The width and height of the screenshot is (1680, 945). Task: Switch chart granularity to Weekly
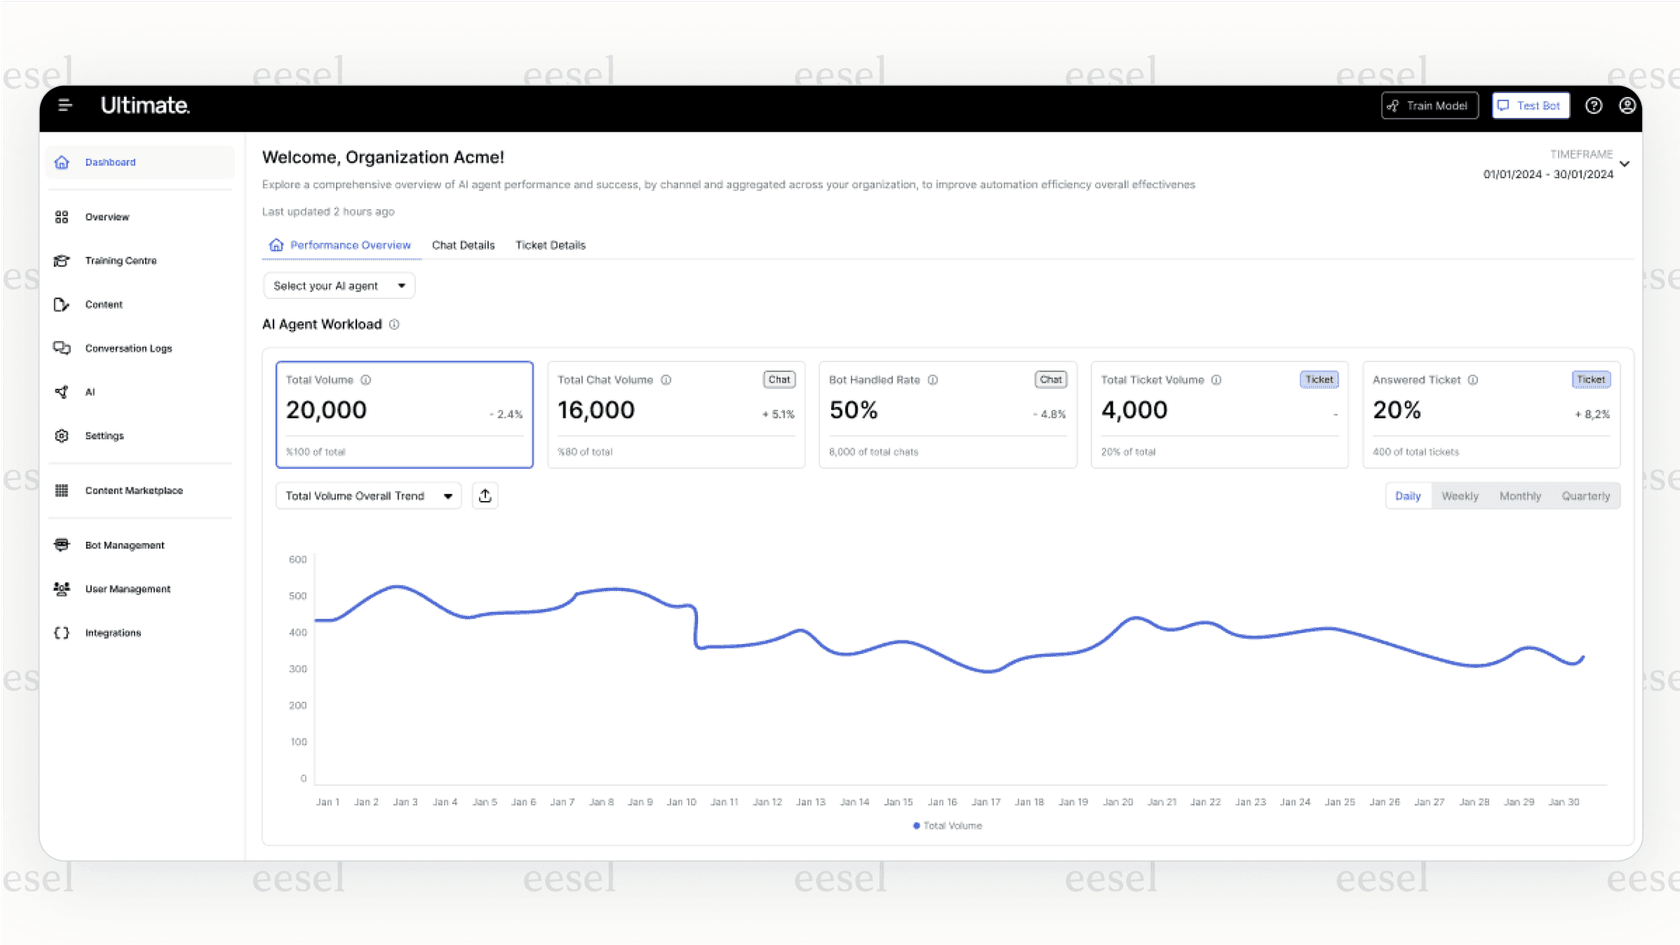[1460, 495]
